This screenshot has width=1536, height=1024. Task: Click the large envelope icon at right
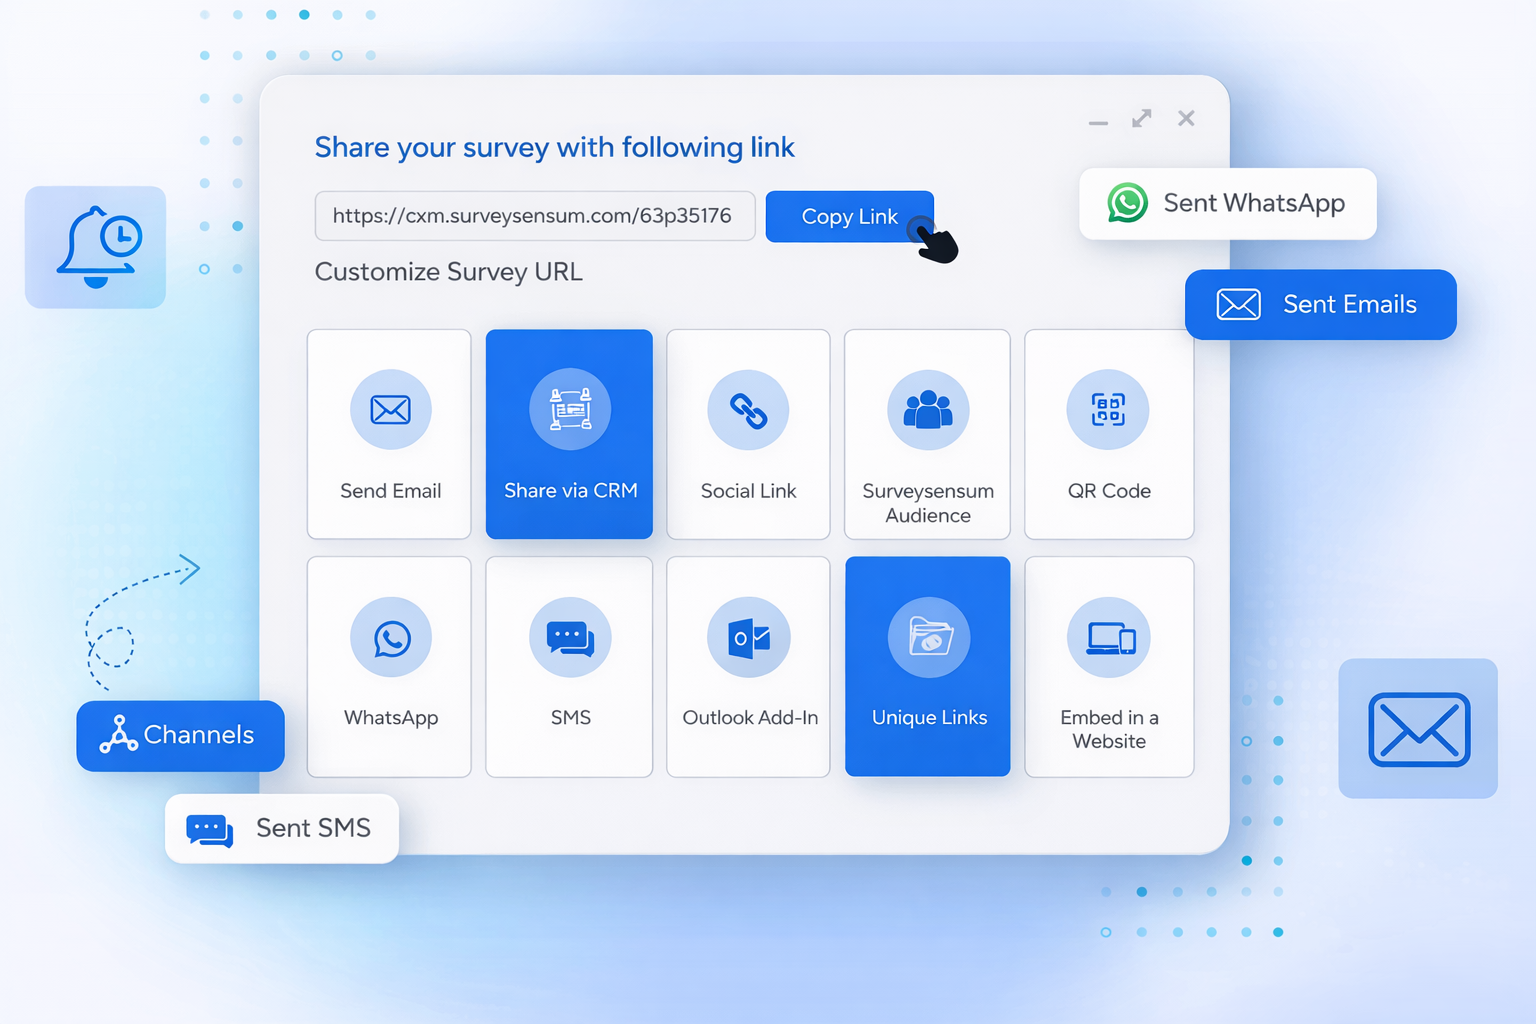(1418, 729)
